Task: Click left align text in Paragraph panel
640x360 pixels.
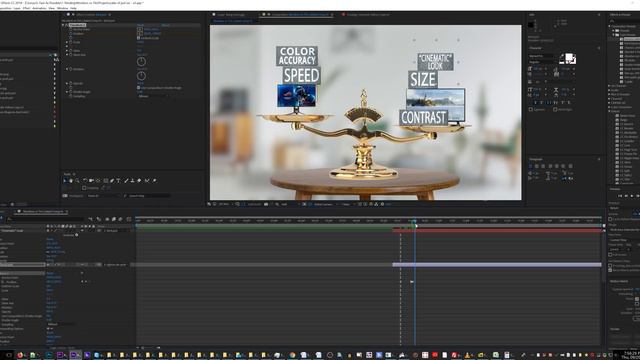Action: pos(531,166)
